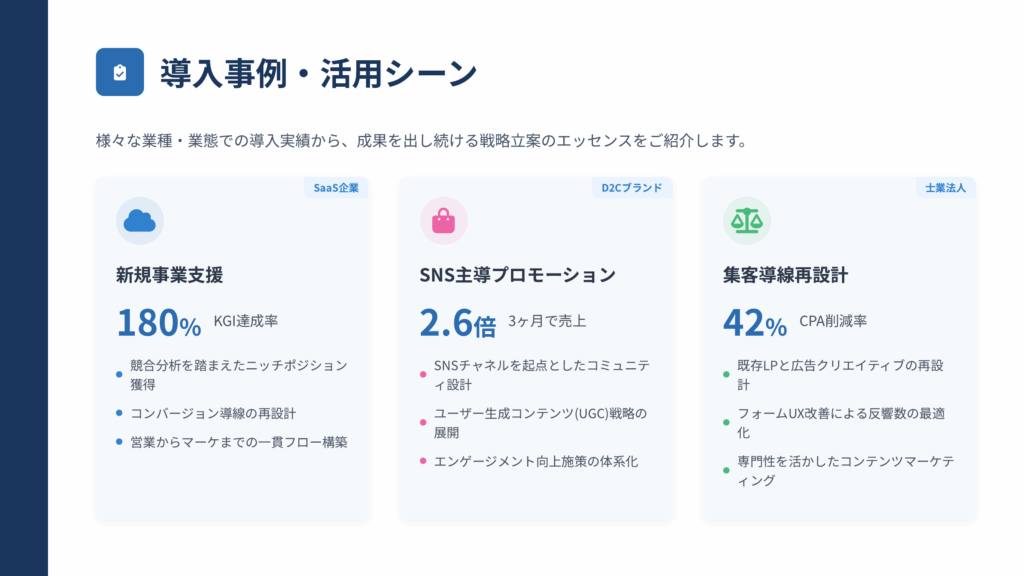1024x576 pixels.
Task: Click the 42% CPA reduction figure
Action: 754,322
